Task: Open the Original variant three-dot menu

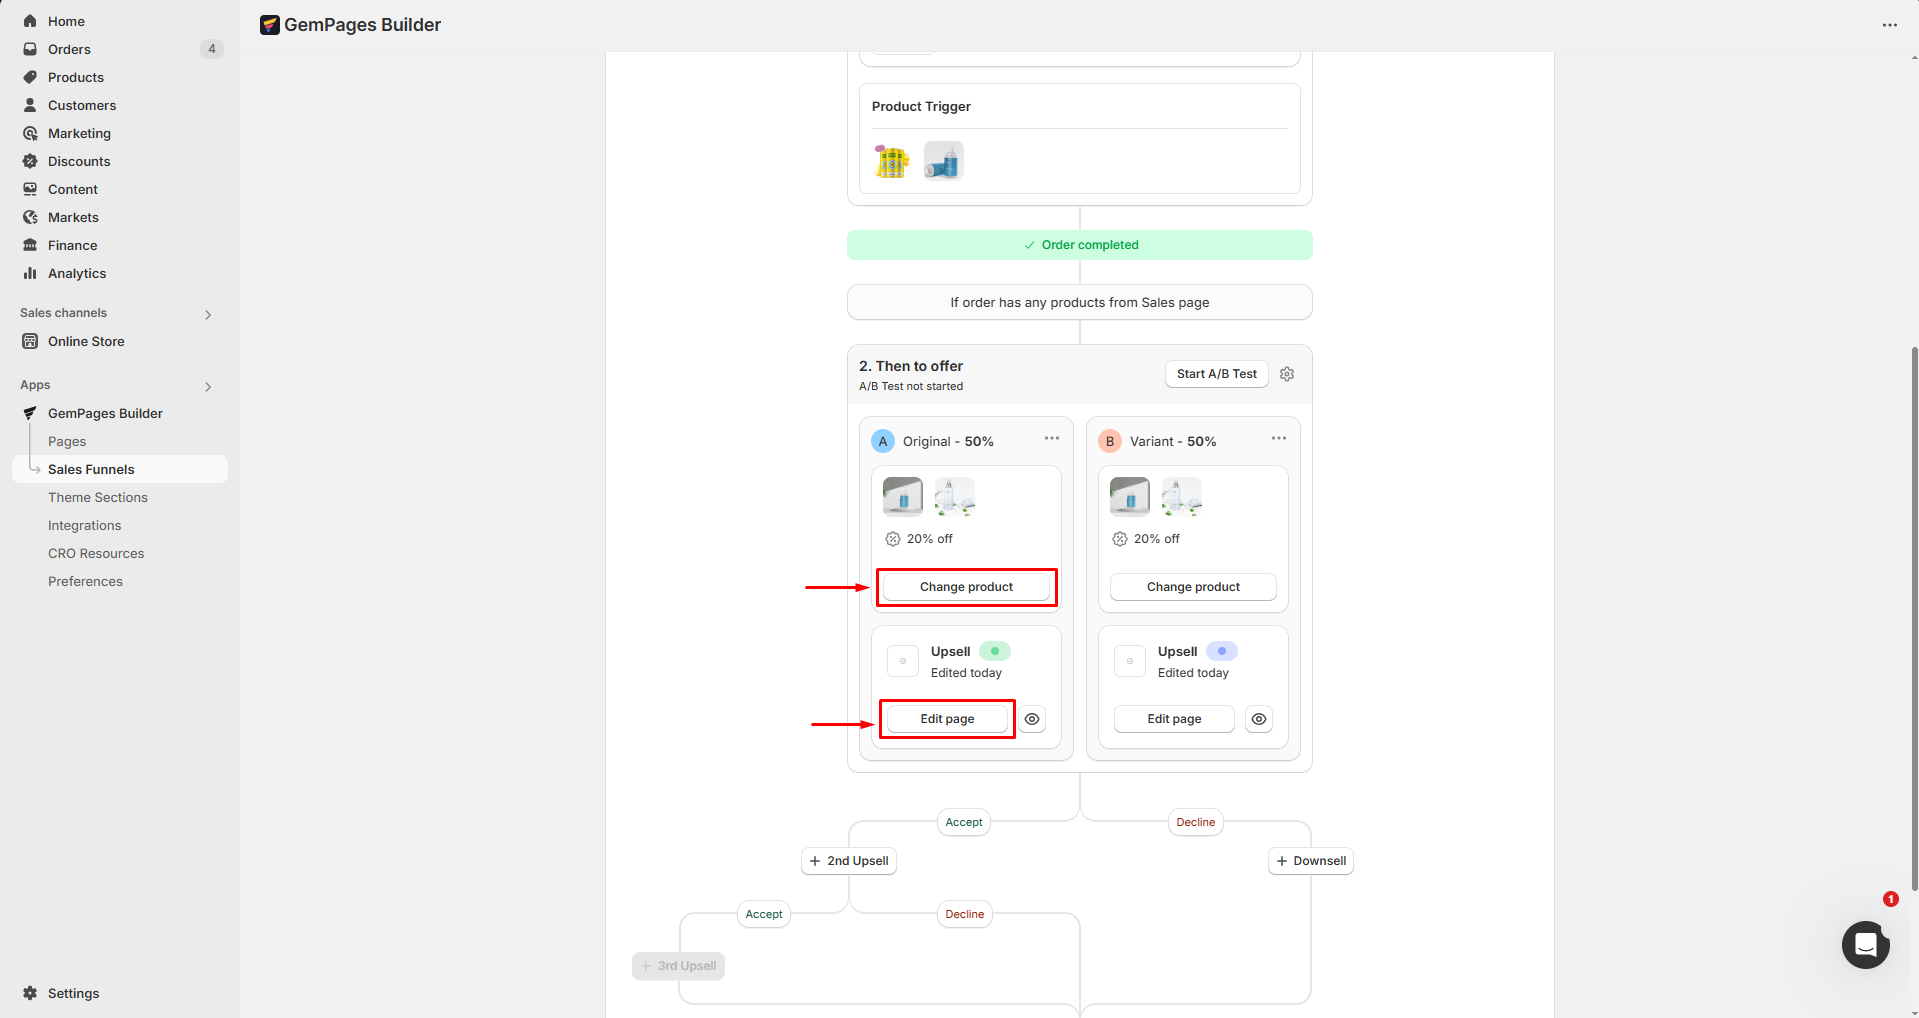Action: click(x=1052, y=439)
